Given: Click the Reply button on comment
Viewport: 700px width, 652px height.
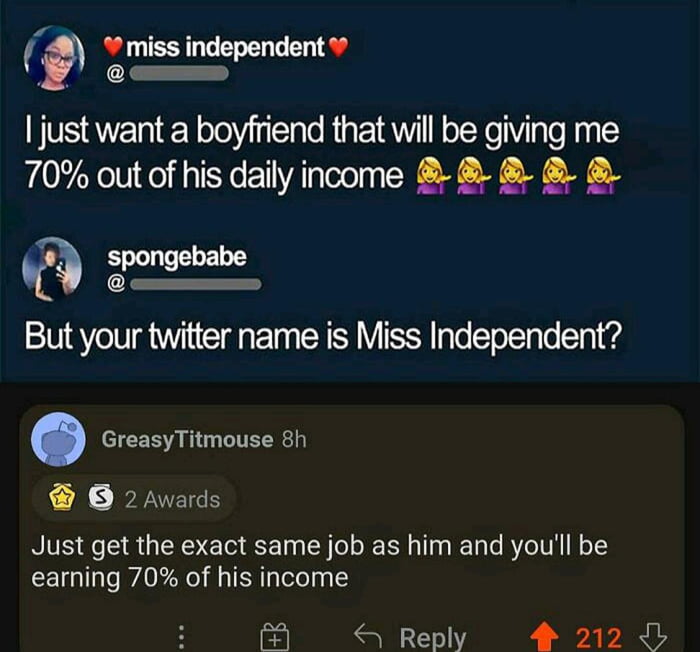Looking at the screenshot, I should (410, 637).
